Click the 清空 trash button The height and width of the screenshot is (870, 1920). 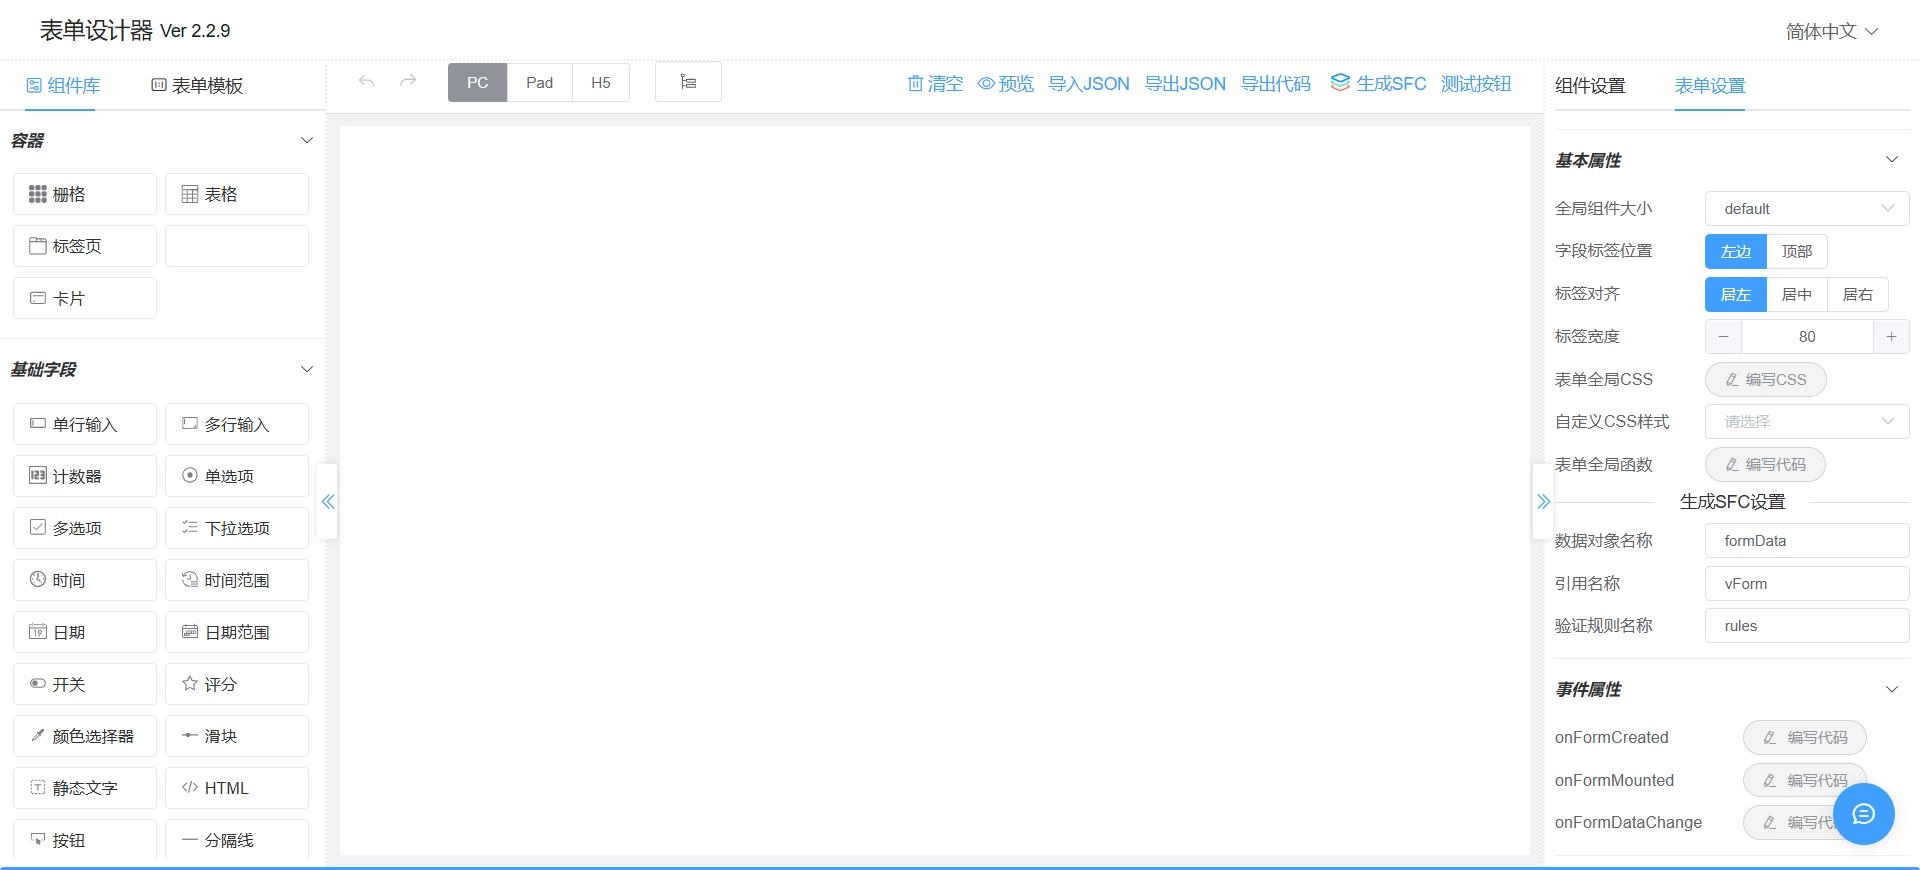click(x=935, y=84)
